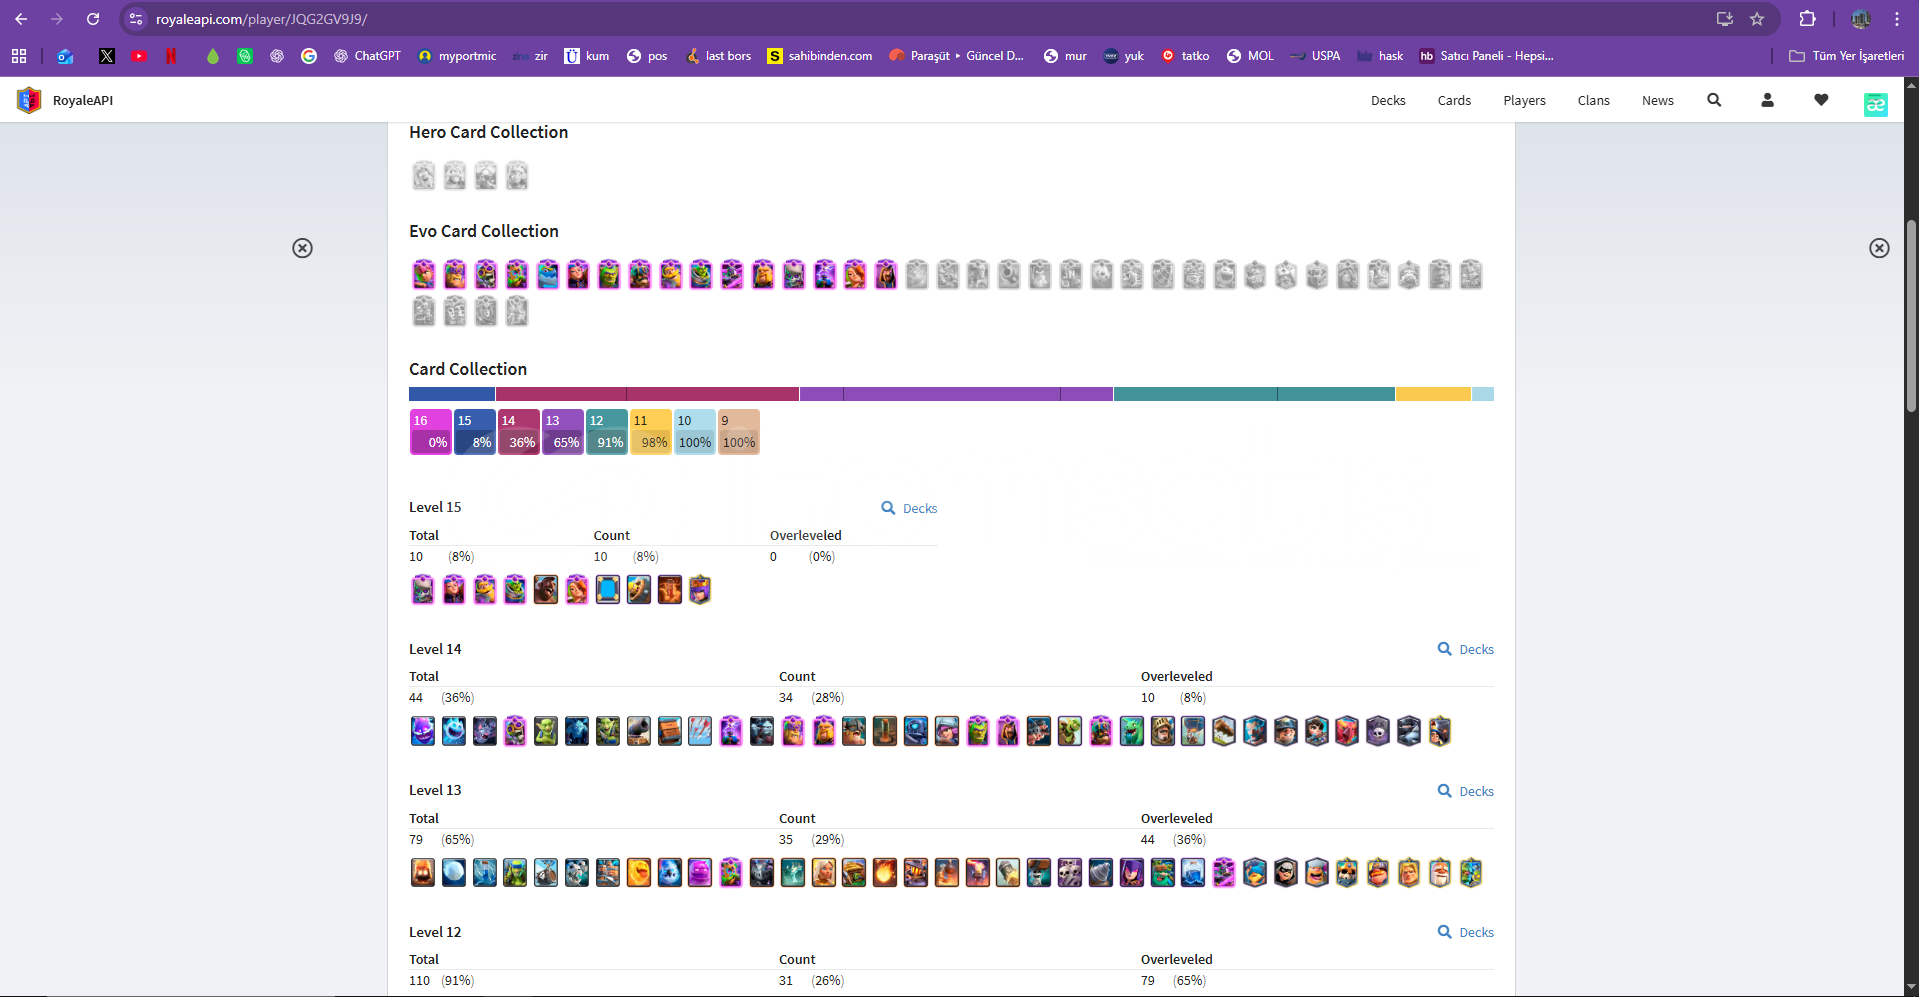Close the right side ad panel

tap(1879, 248)
